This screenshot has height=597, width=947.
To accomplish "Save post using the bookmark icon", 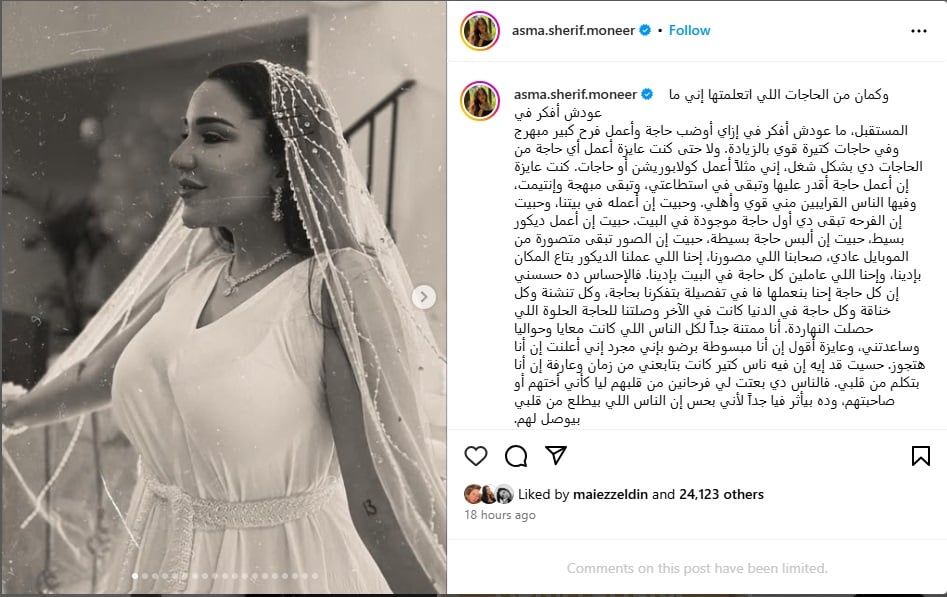I will coord(920,456).
